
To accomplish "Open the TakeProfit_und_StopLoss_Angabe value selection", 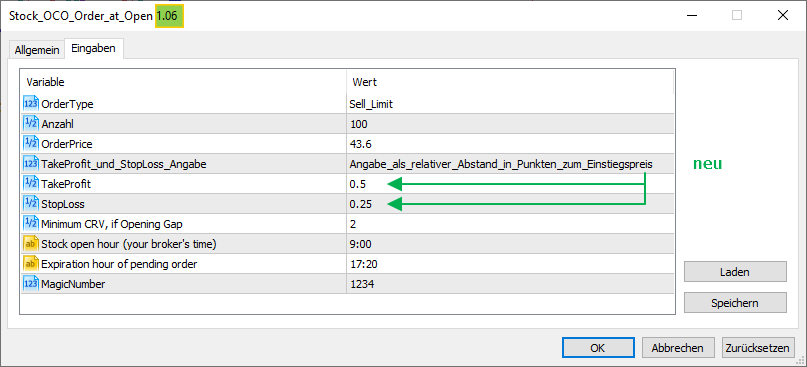I will (x=510, y=164).
